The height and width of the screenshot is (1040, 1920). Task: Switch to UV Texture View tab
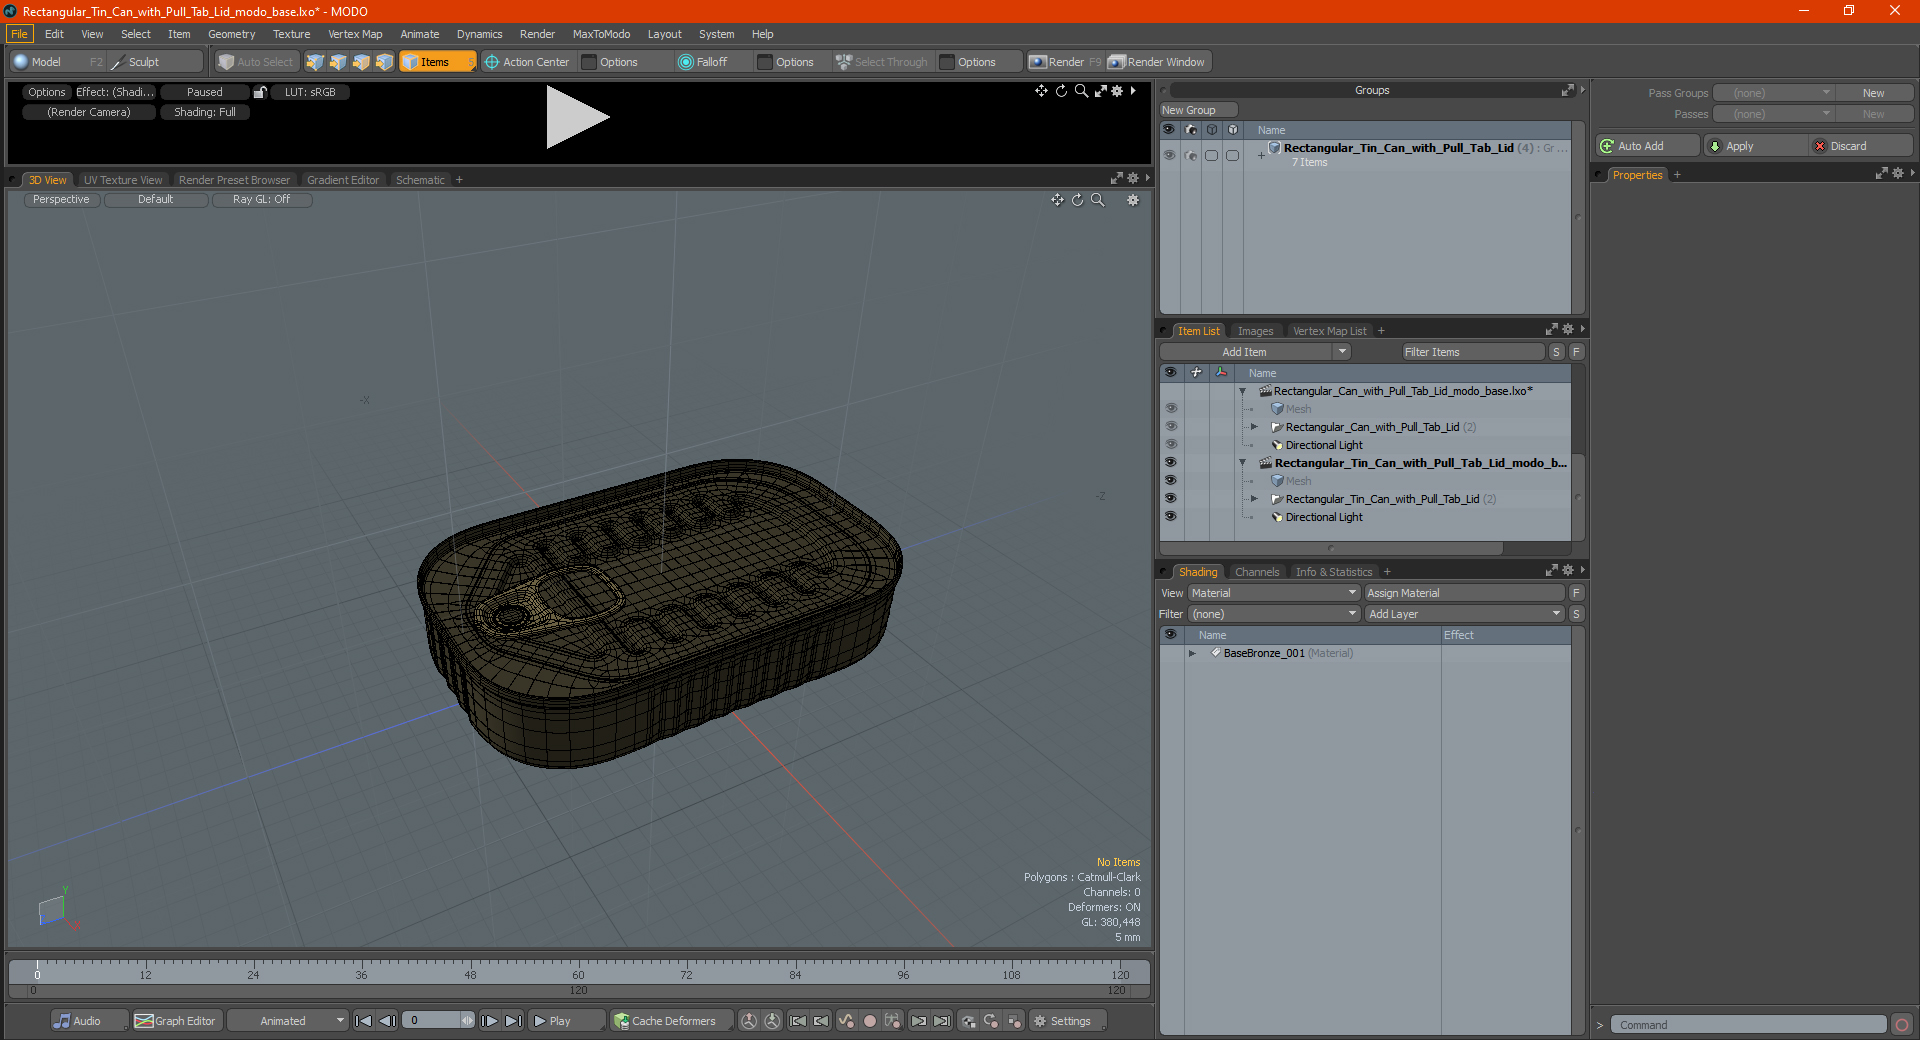click(x=123, y=180)
